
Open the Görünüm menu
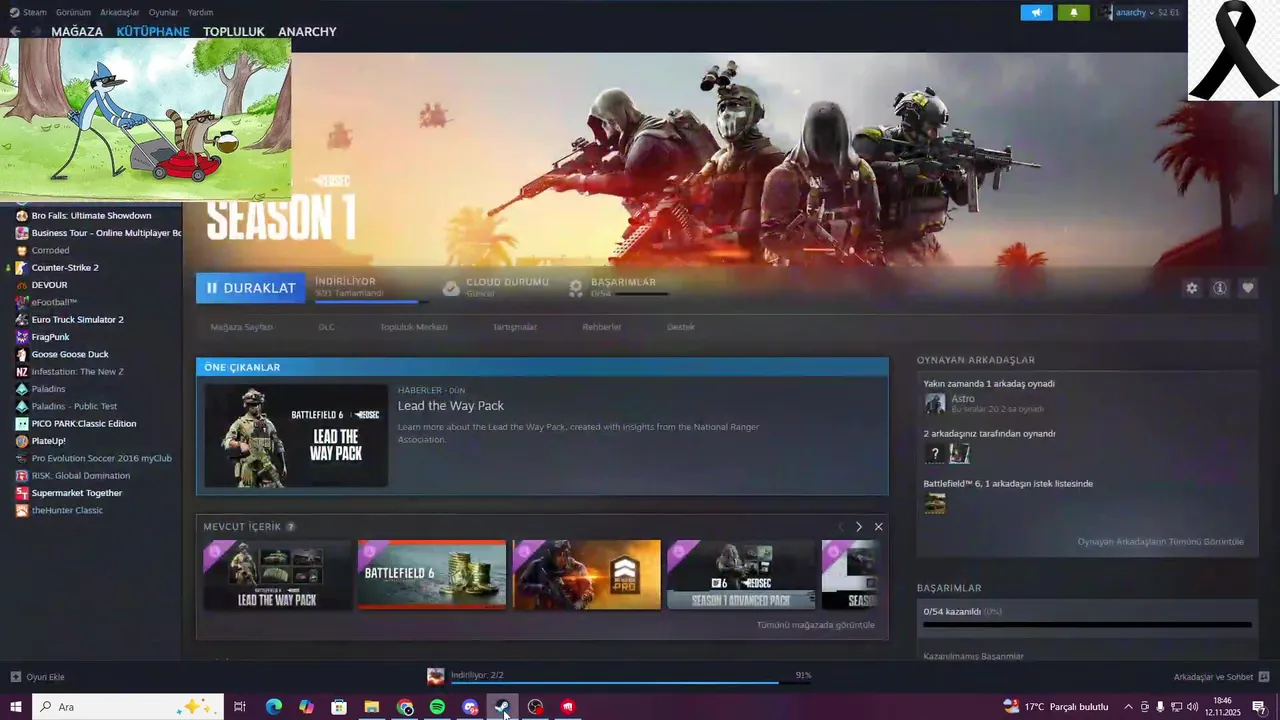pyautogui.click(x=73, y=13)
